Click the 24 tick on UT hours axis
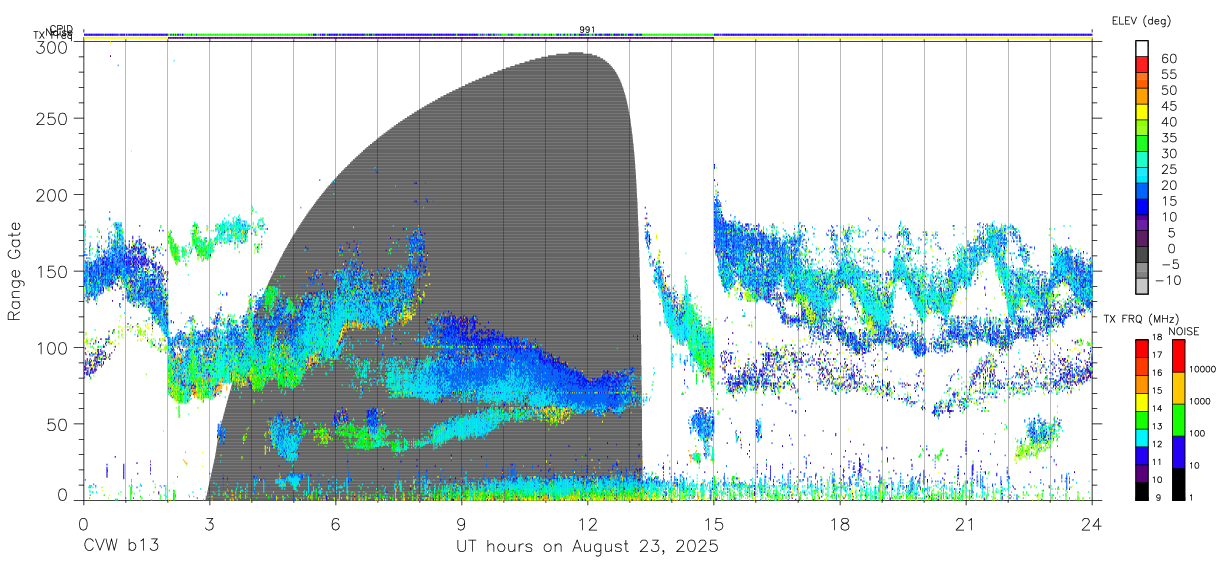 (x=1092, y=523)
